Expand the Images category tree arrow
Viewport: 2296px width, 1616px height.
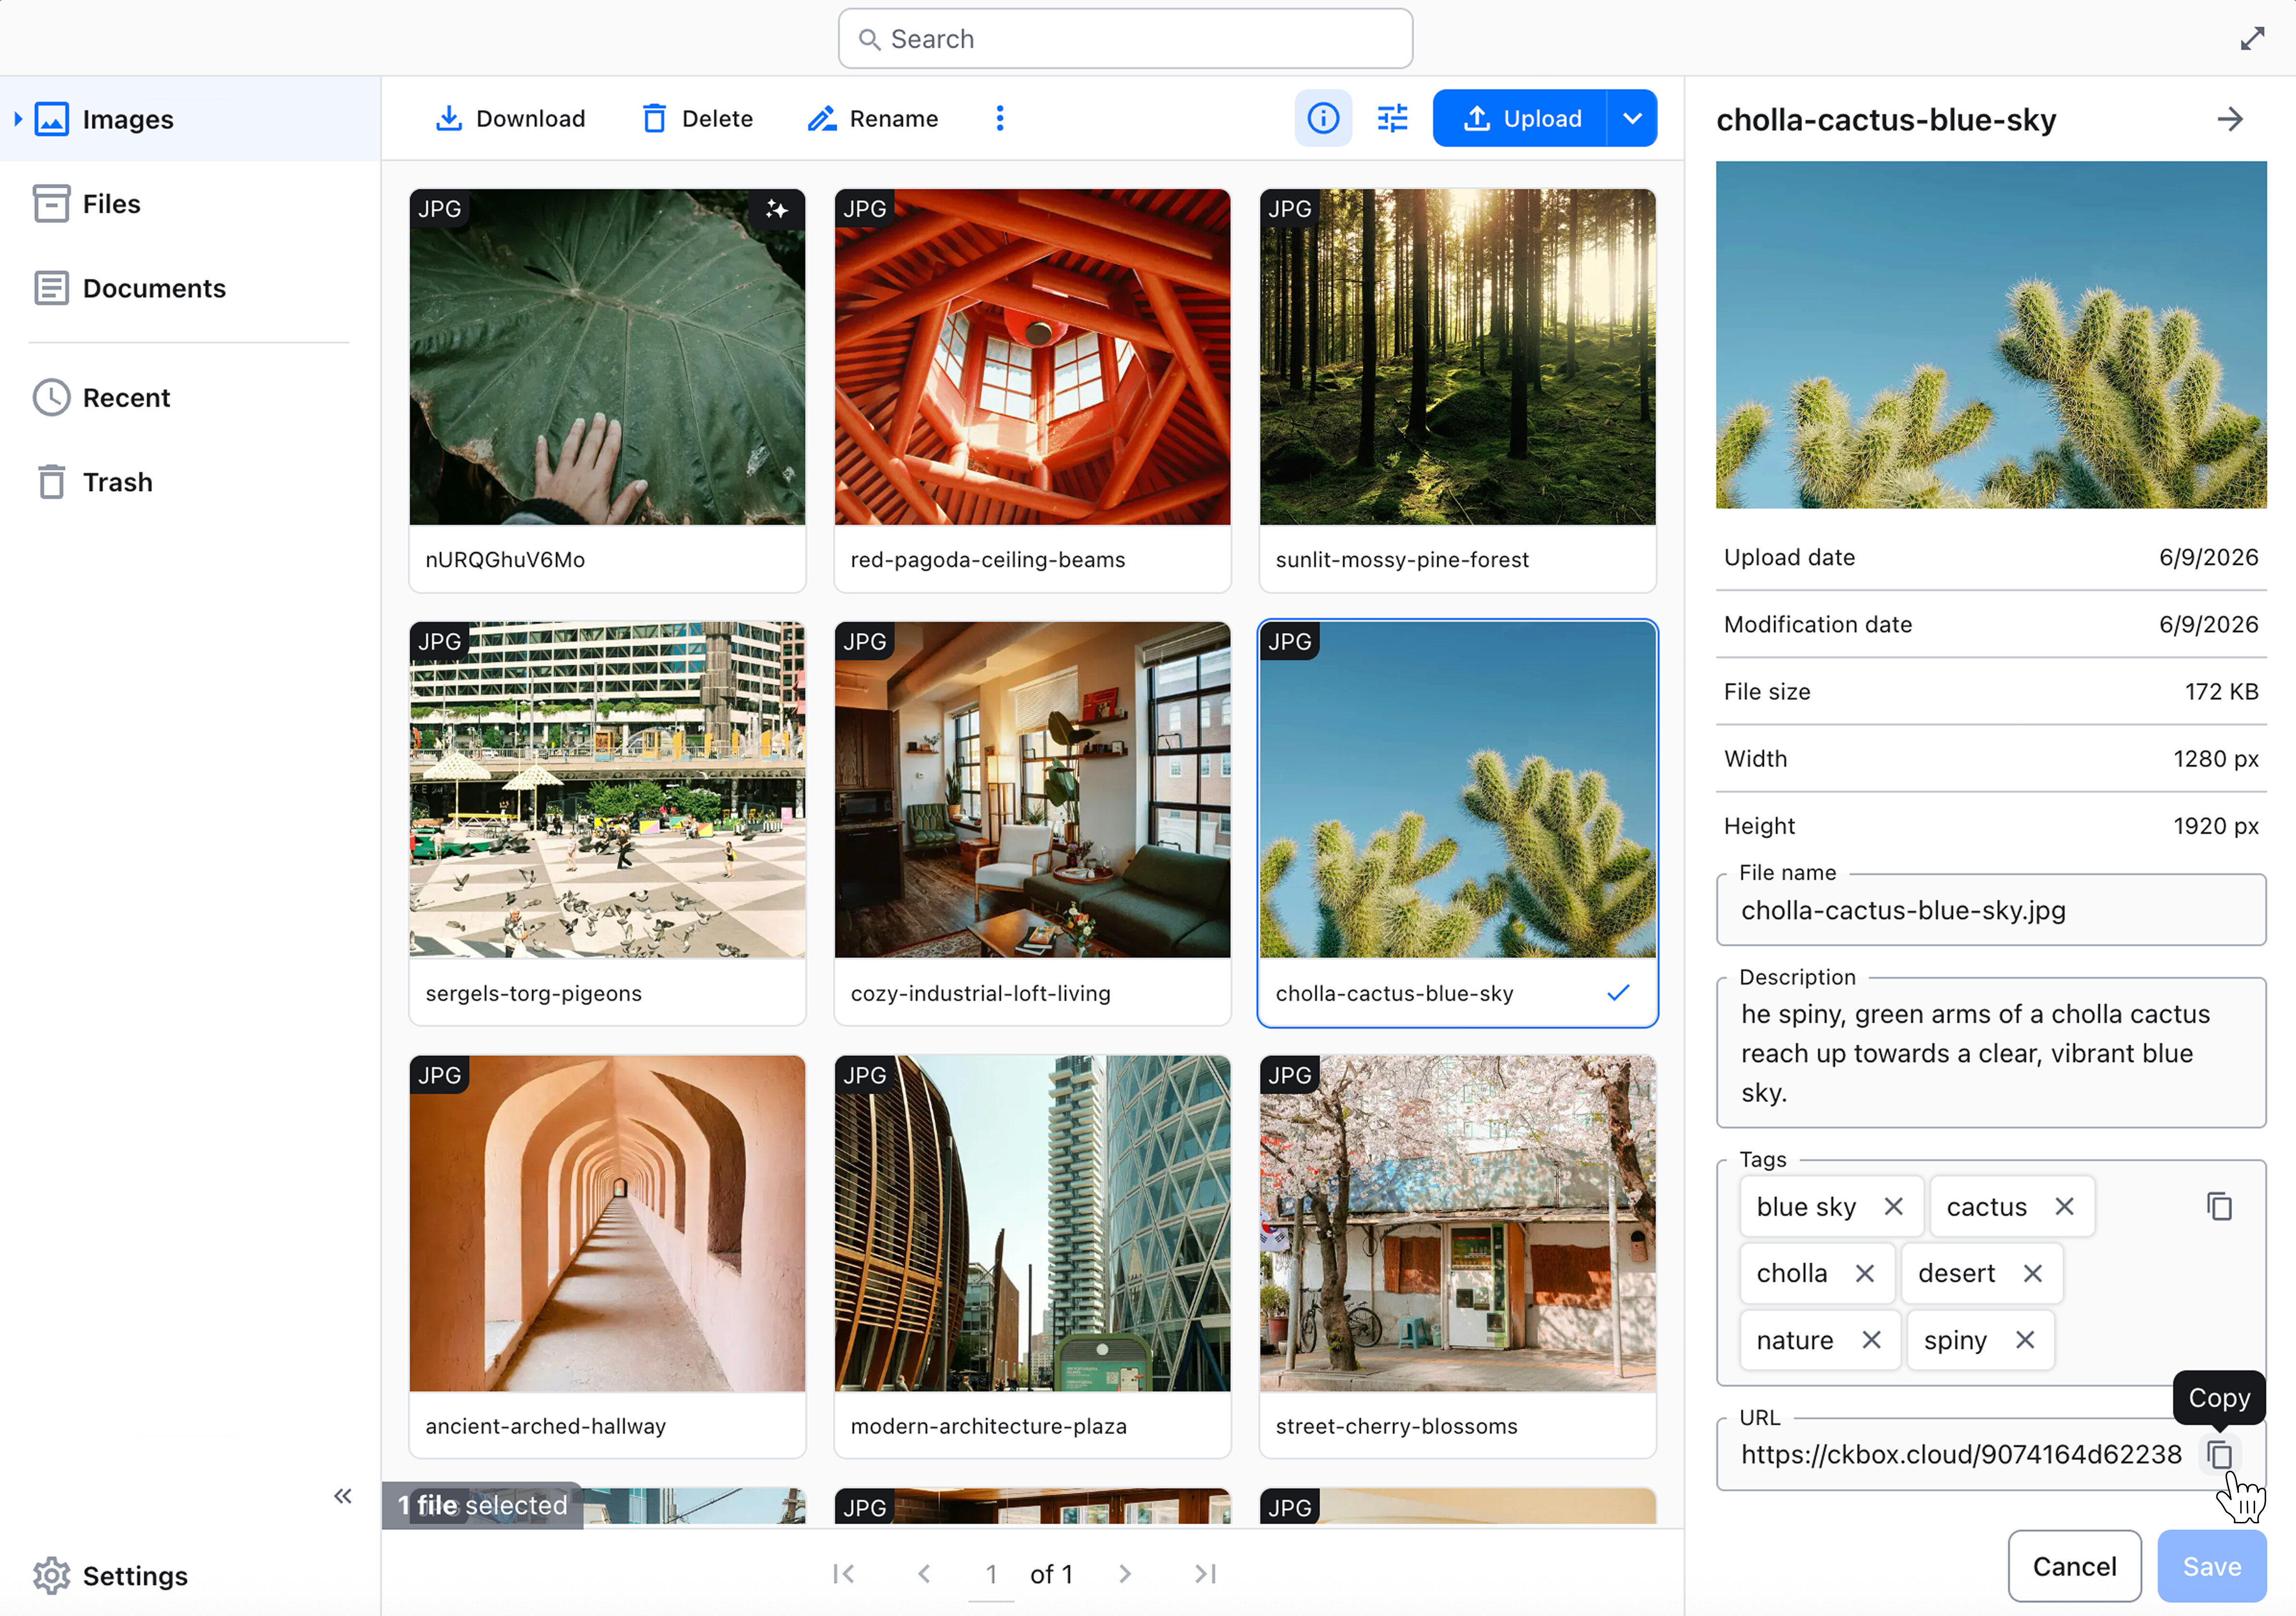[x=18, y=119]
